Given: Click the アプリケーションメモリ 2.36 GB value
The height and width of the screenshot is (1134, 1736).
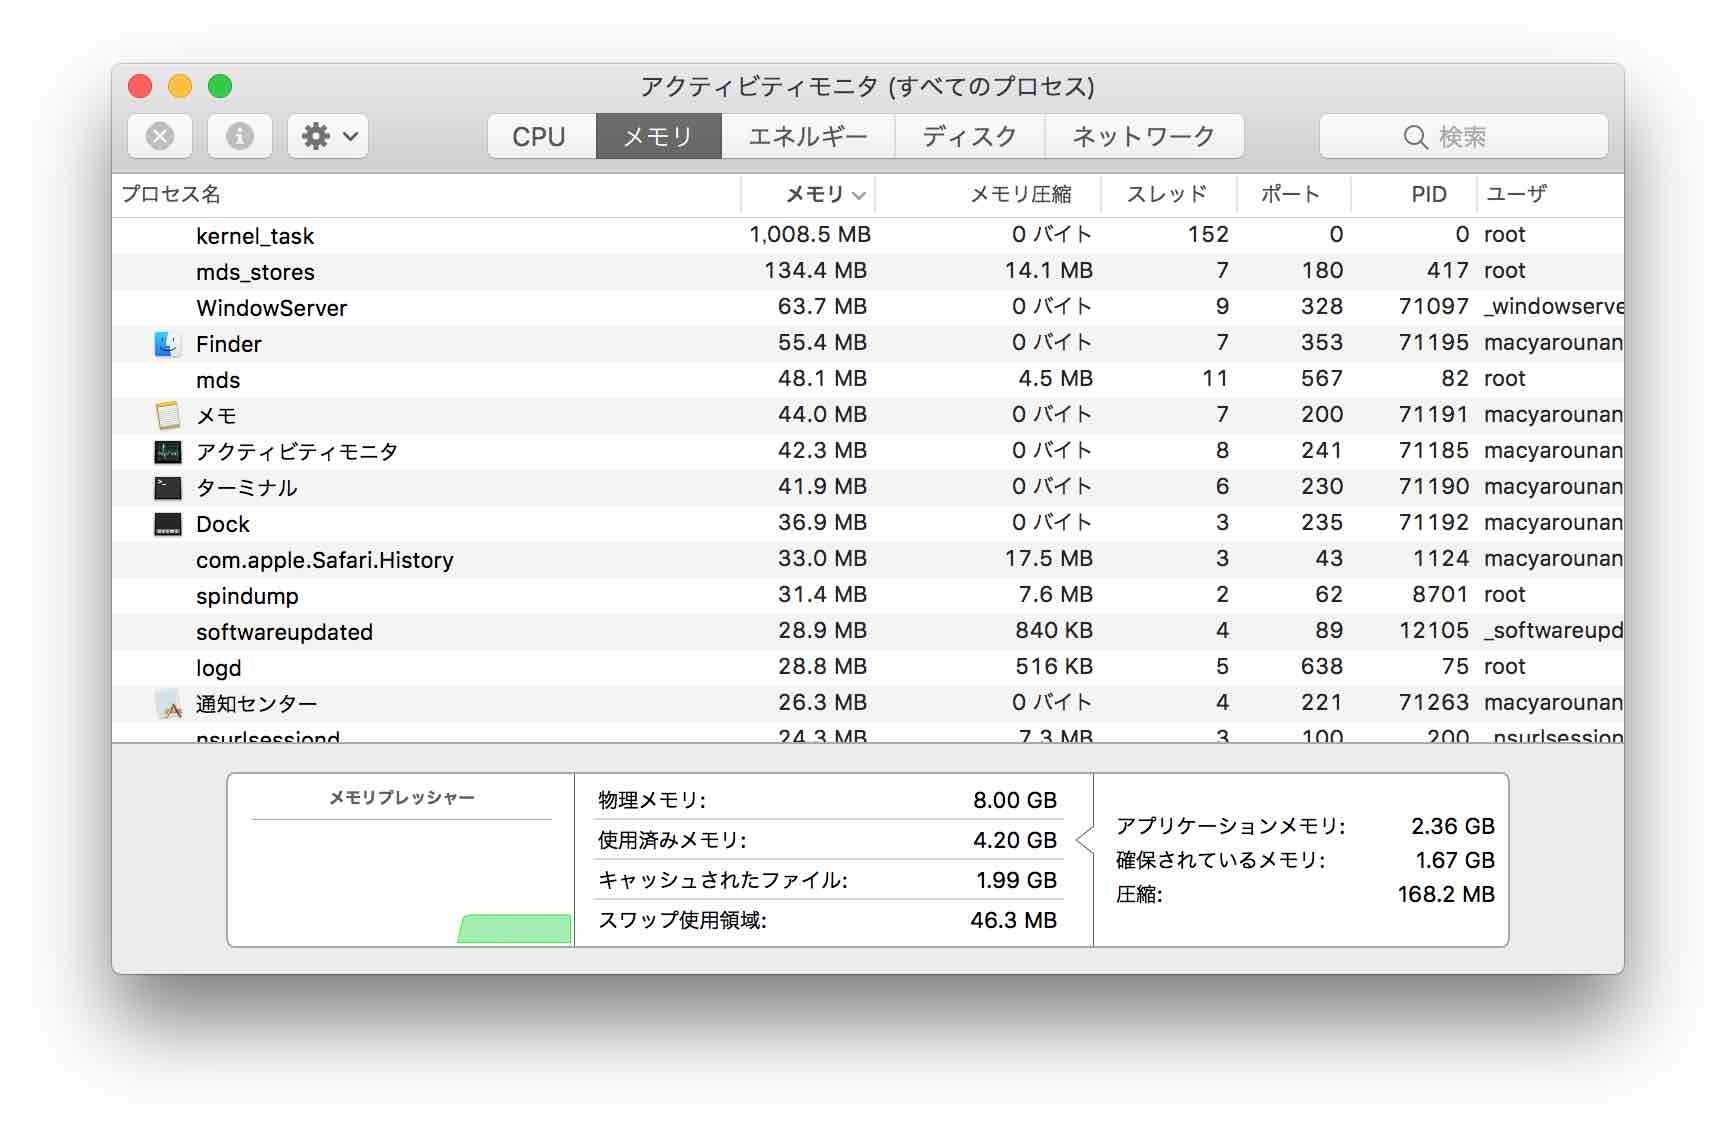Looking at the screenshot, I should point(1453,826).
